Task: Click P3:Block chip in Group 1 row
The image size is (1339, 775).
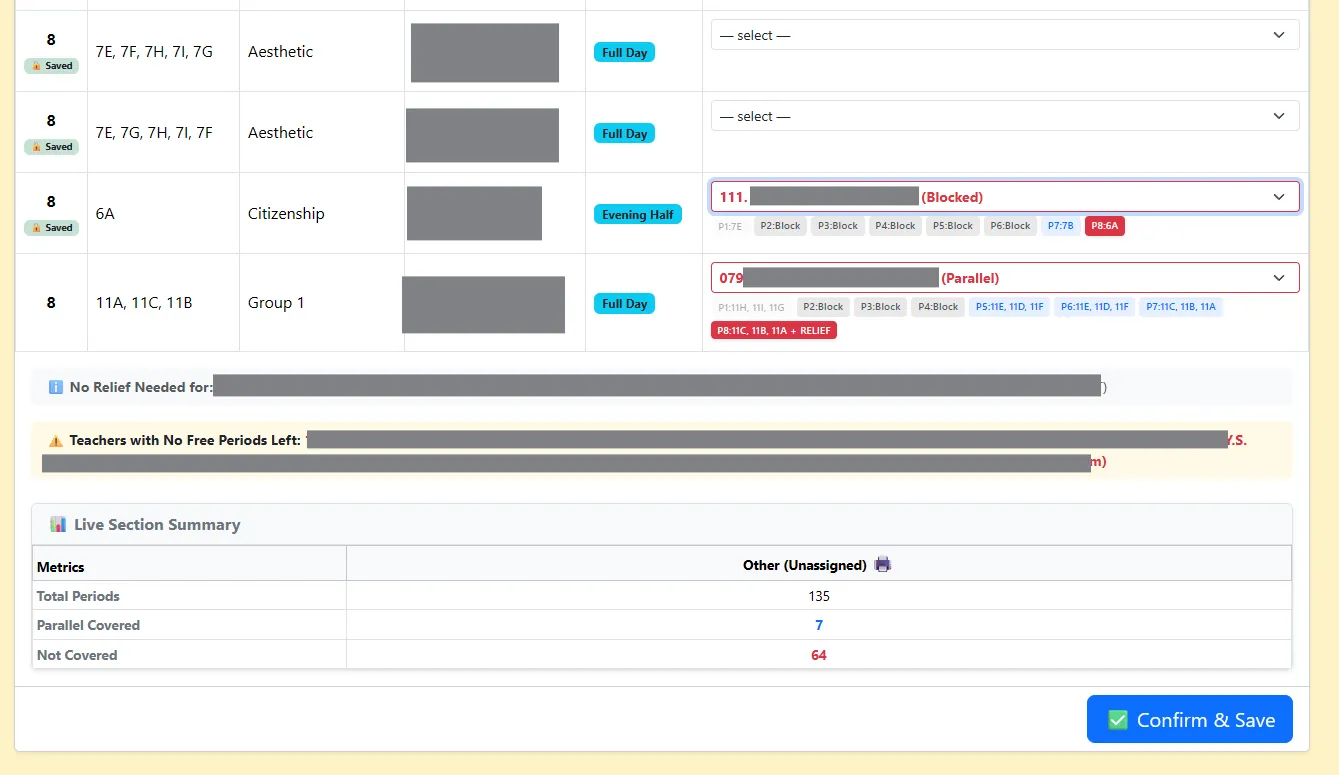Action: (x=880, y=307)
